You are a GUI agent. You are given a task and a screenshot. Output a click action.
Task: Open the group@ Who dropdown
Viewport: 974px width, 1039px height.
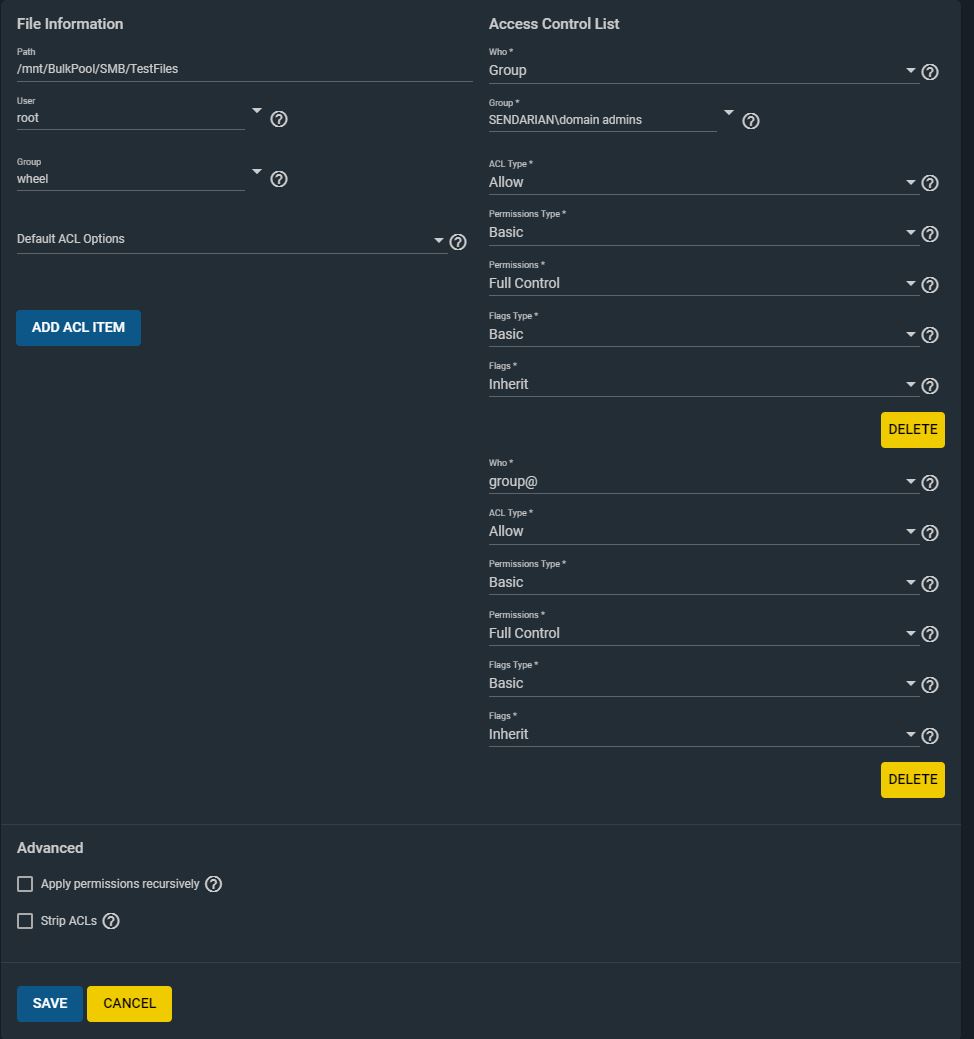tap(704, 482)
